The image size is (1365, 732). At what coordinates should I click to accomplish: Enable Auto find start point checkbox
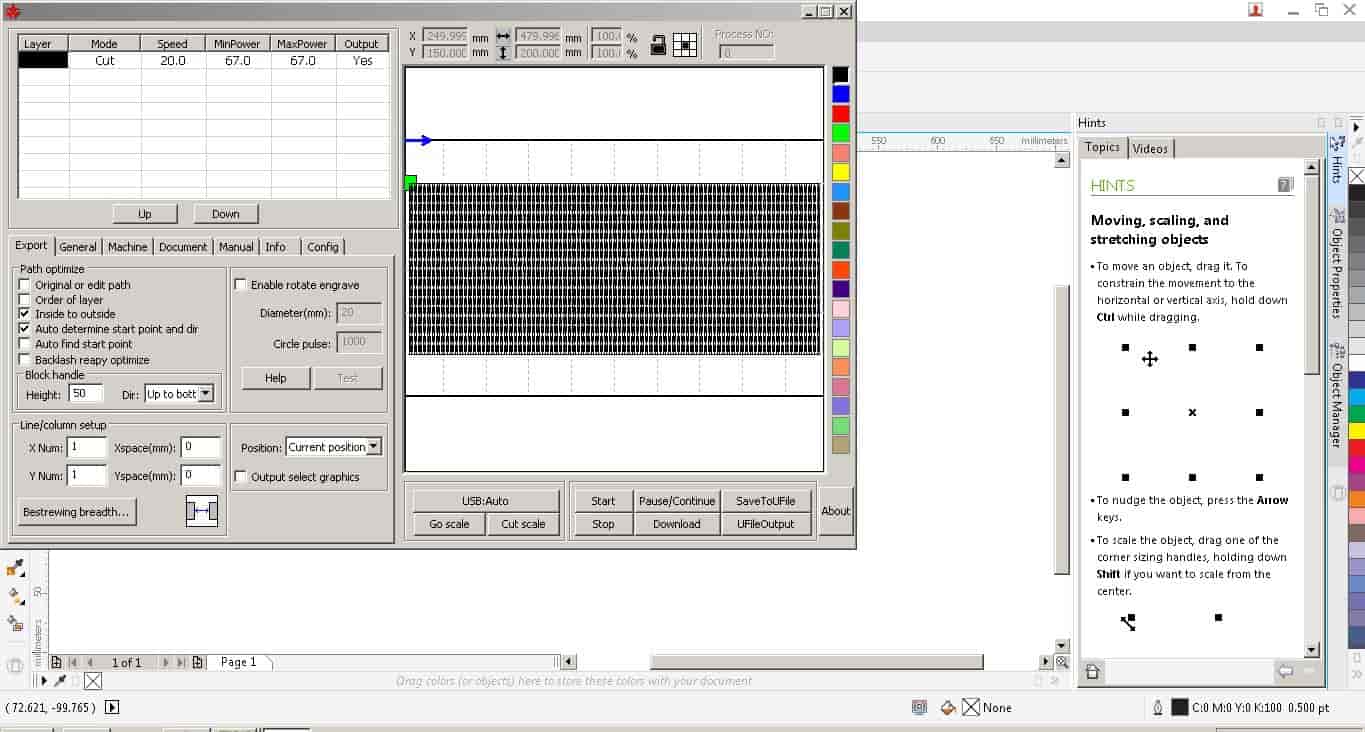25,344
